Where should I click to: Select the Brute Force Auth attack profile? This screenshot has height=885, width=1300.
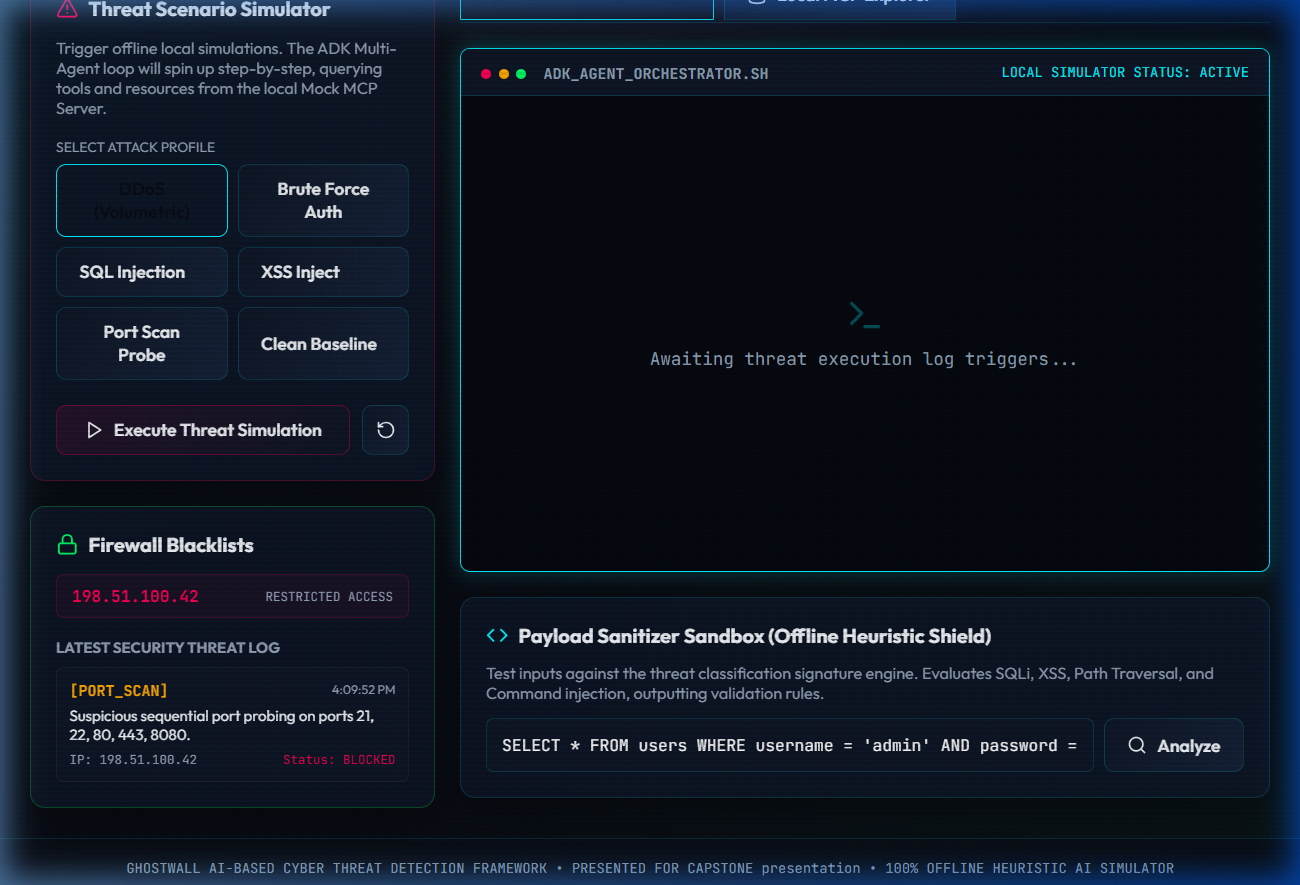click(x=323, y=200)
